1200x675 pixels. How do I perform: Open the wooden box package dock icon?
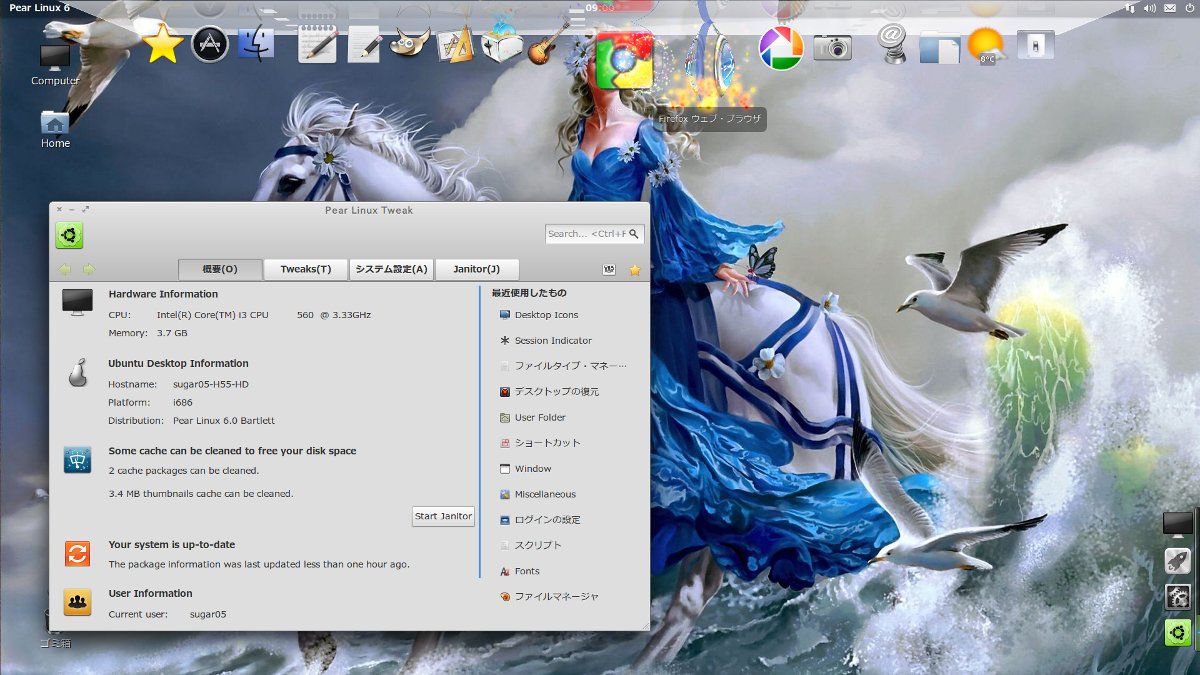coord(502,45)
